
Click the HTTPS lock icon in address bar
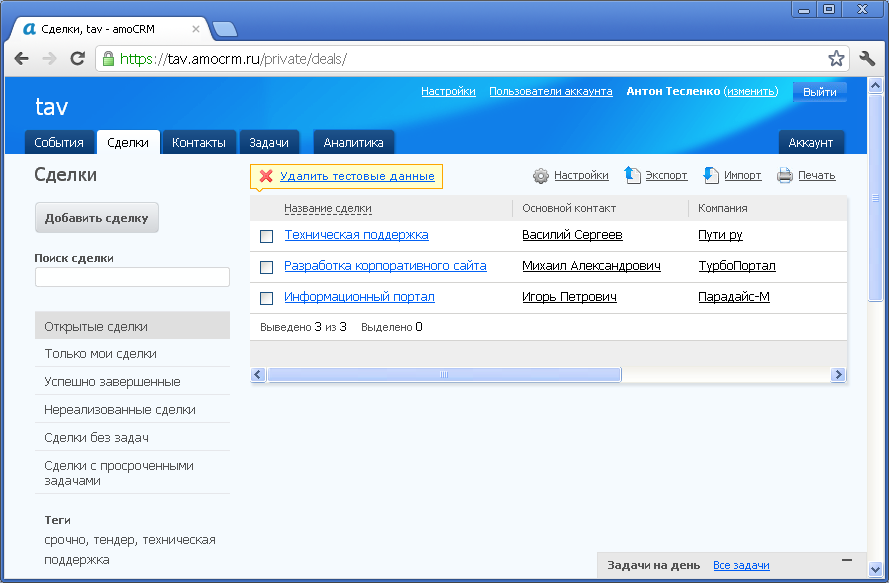point(107,59)
